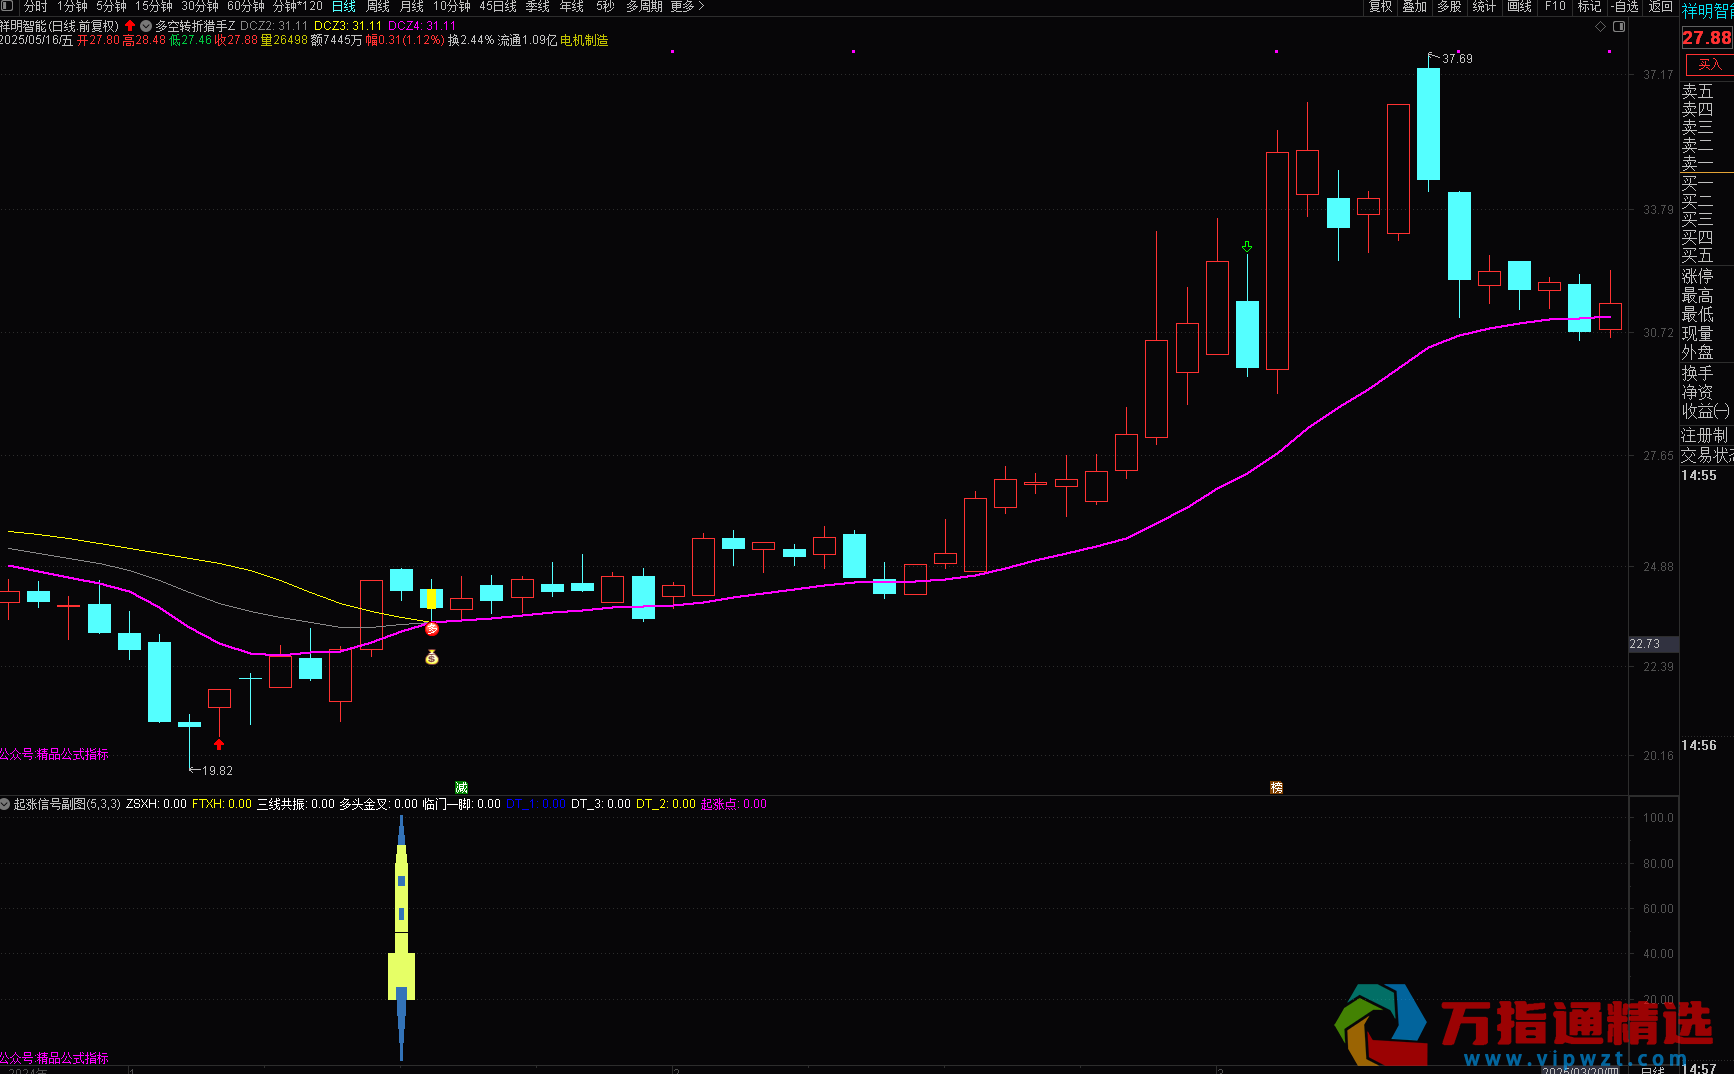The width and height of the screenshot is (1734, 1074).
Task: Expand the 更多 timeframe options
Action: [x=687, y=7]
